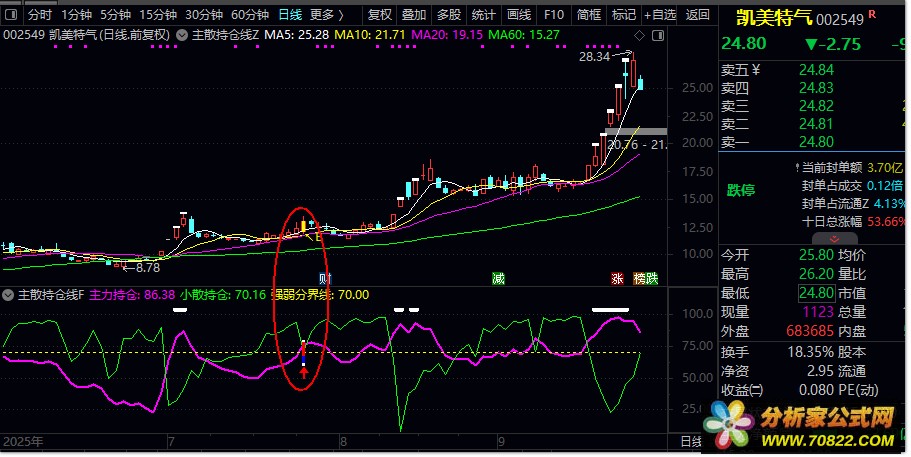Click current price 24.80 in quote header
911x457 pixels.
744,44
